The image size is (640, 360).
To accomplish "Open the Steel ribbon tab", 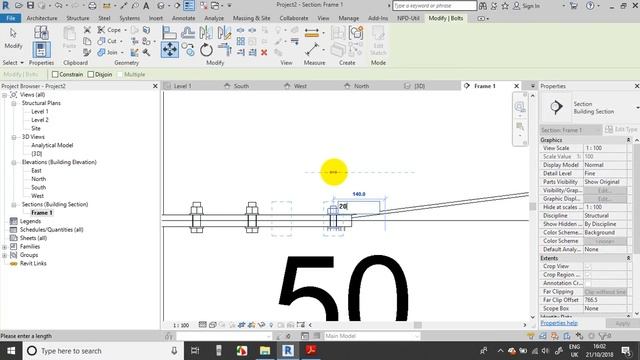I will tap(104, 18).
